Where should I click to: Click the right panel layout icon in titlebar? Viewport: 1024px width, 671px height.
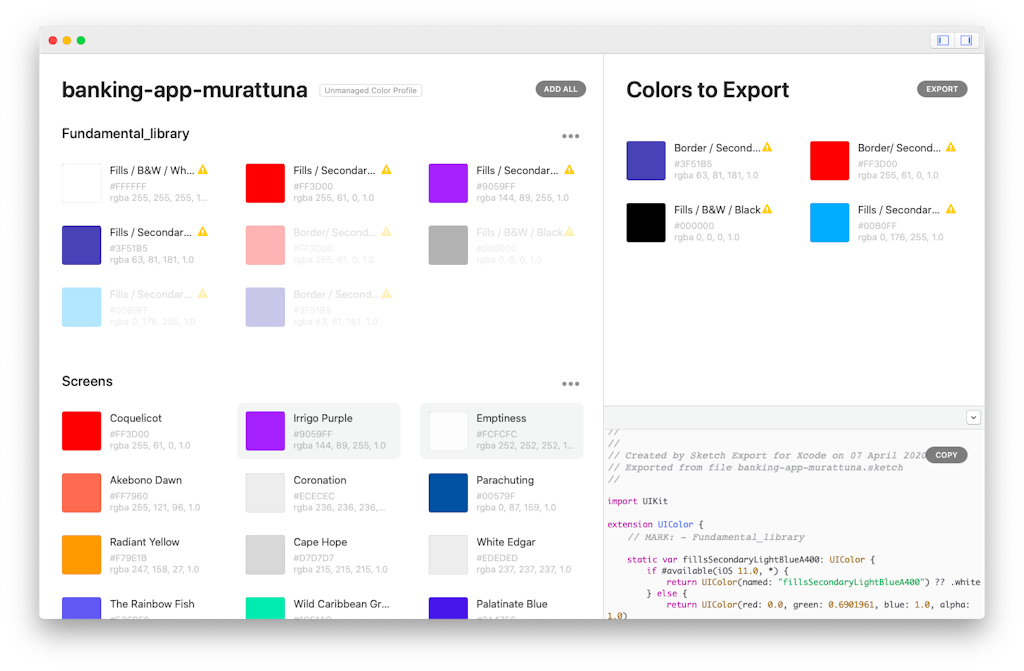966,40
